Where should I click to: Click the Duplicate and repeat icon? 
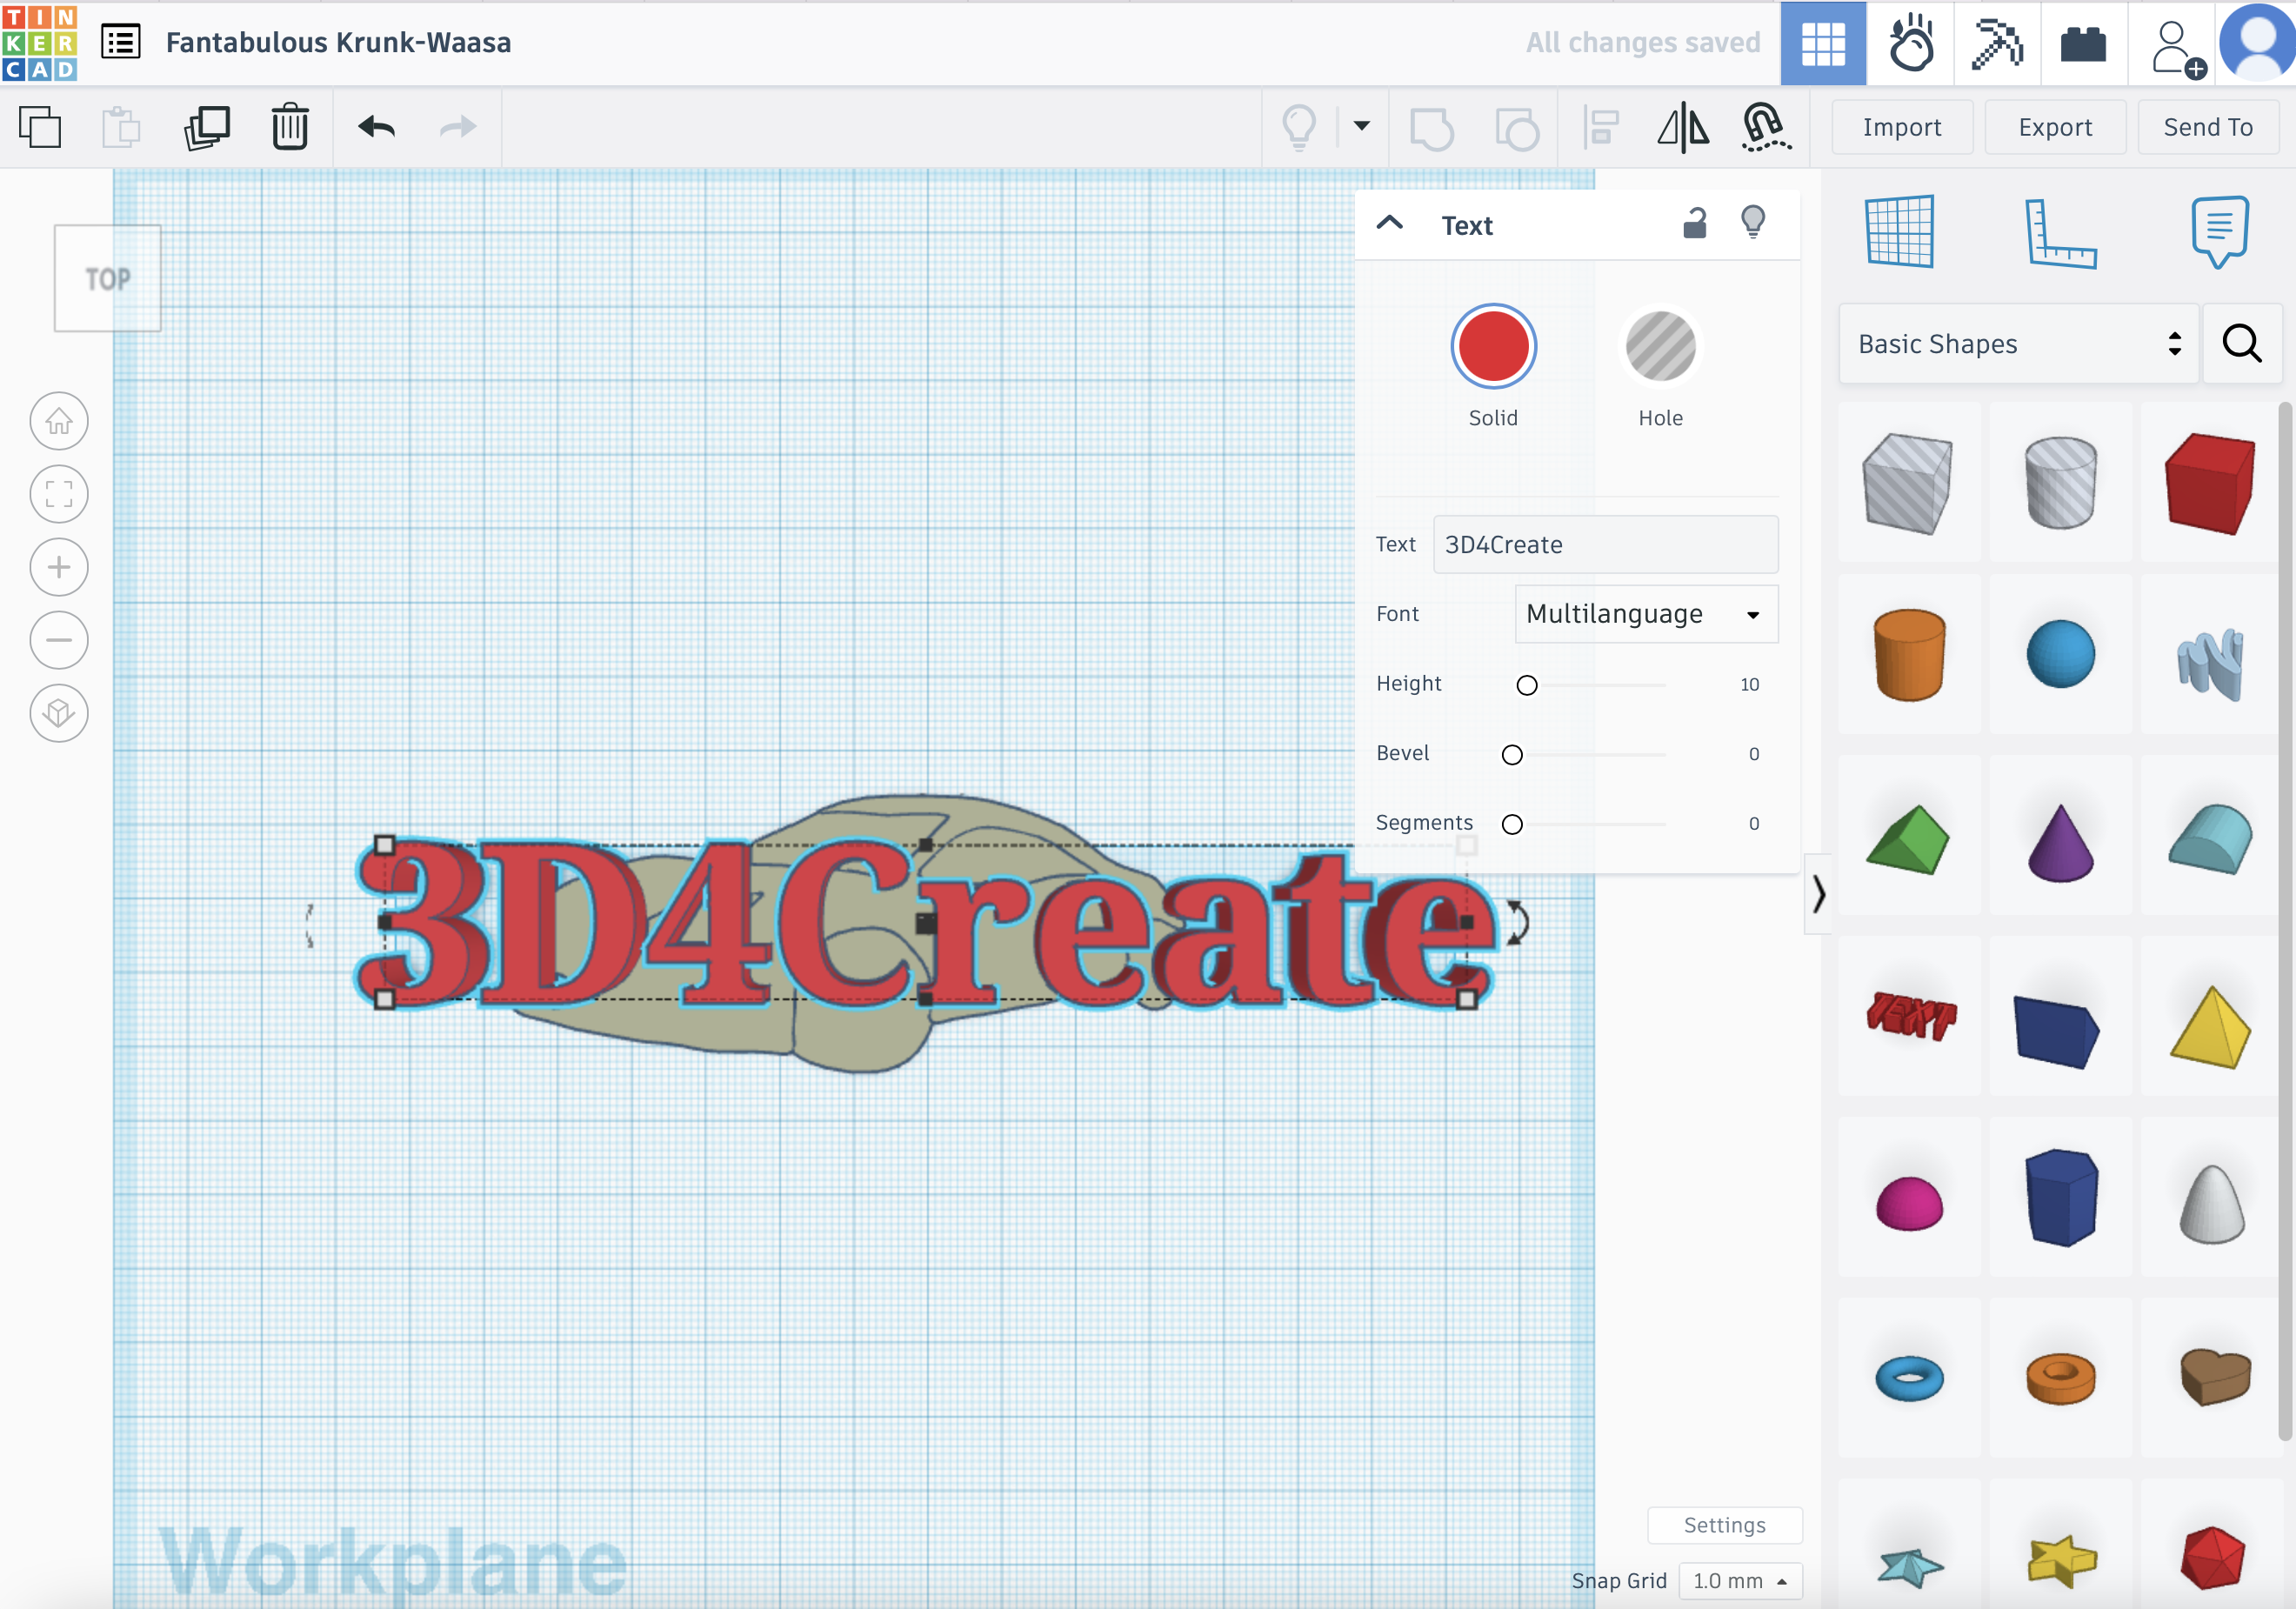point(207,127)
